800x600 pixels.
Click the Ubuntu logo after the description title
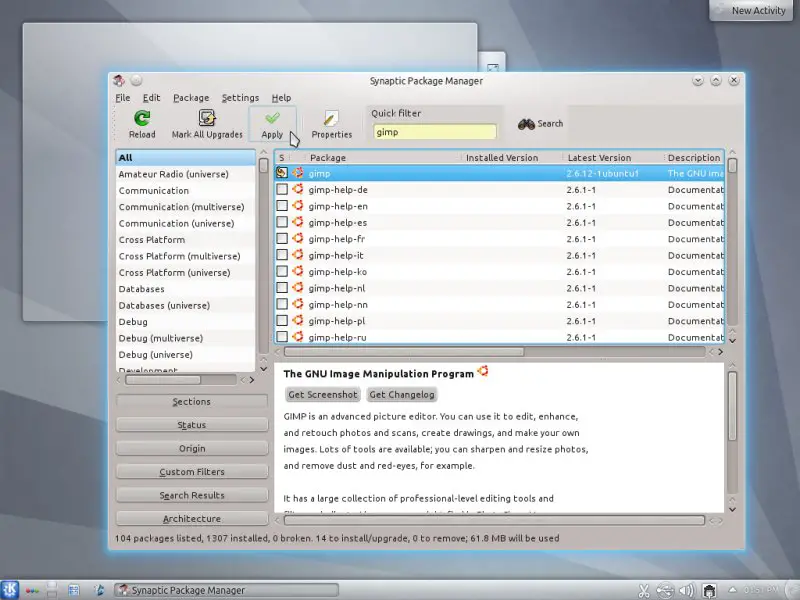coord(483,371)
